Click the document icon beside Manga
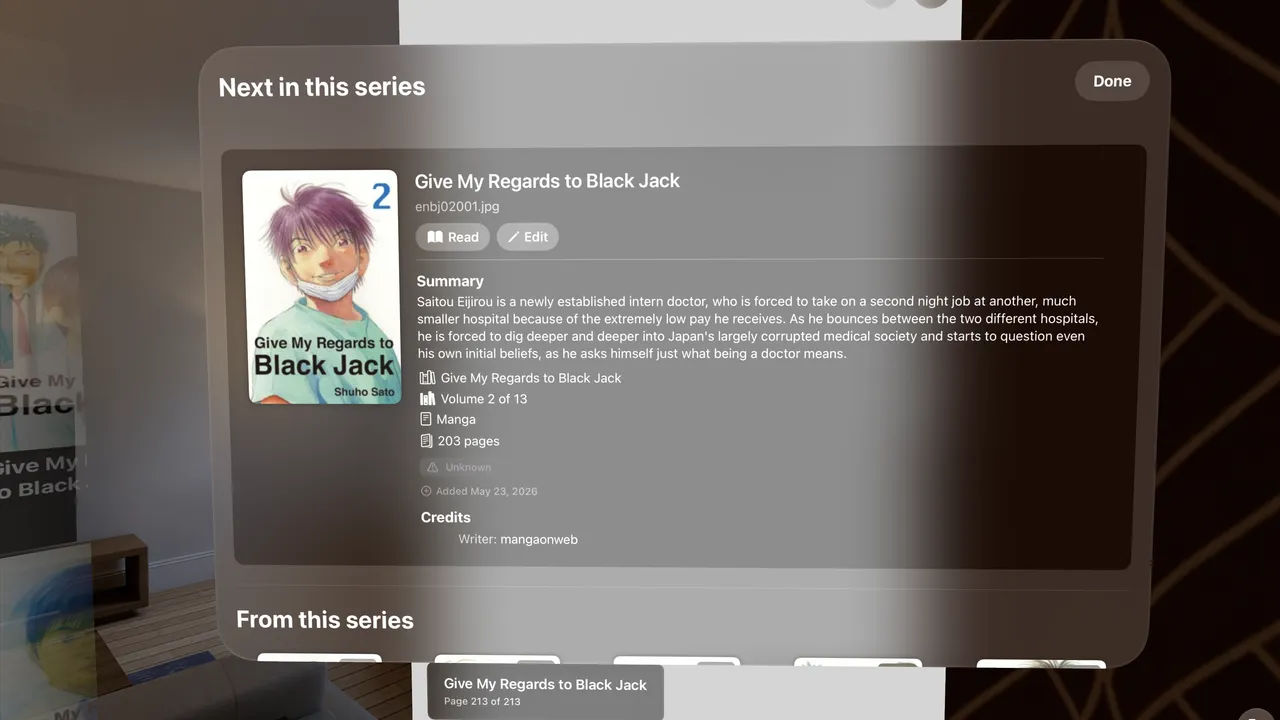1280x720 pixels. click(426, 420)
